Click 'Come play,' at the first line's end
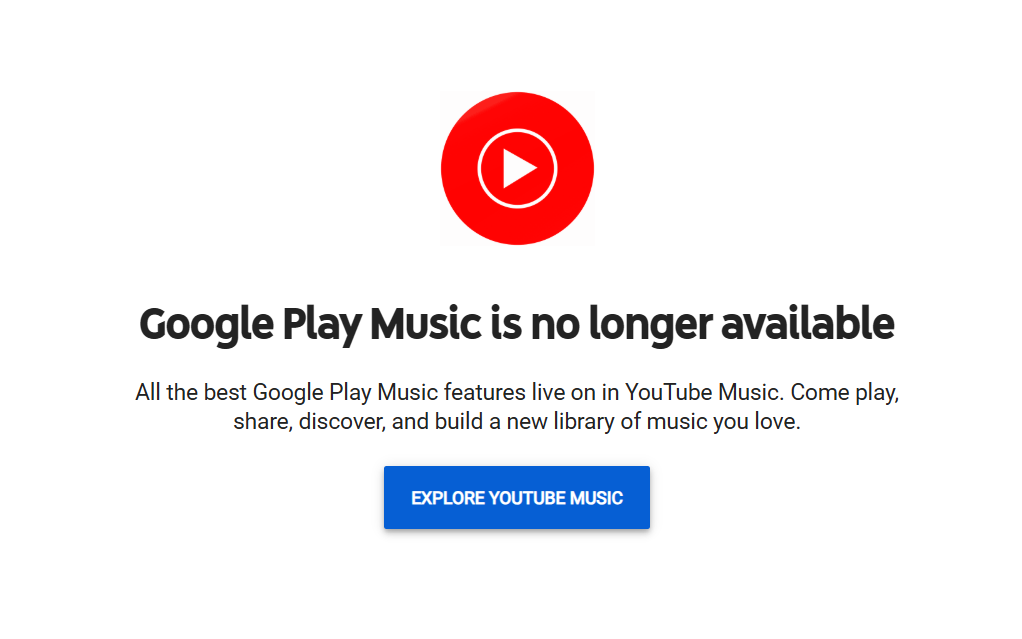Viewport: 1022px width, 639px height. point(845,393)
